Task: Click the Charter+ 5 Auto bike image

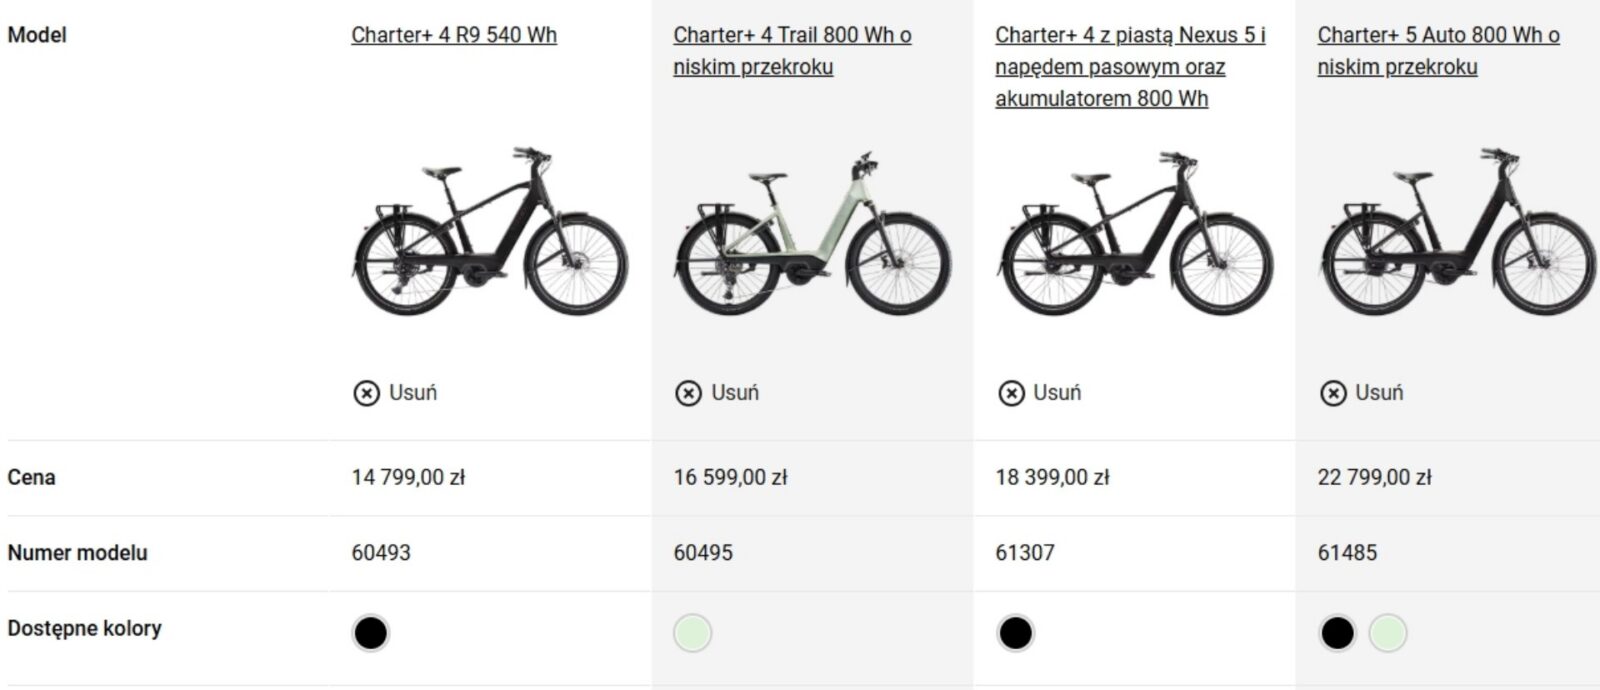Action: pos(1456,233)
